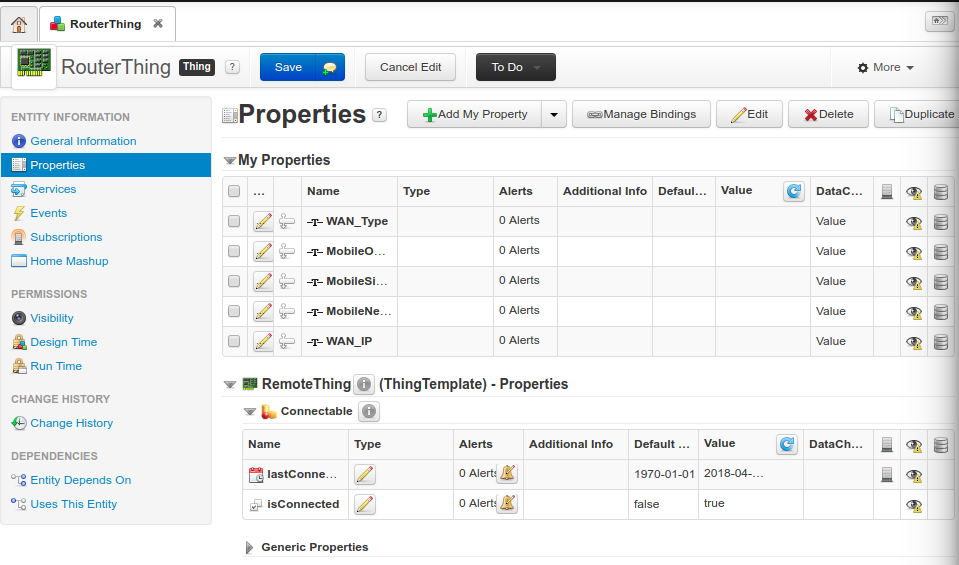Check the WAN_Type row checkbox
959x565 pixels.
point(234,221)
